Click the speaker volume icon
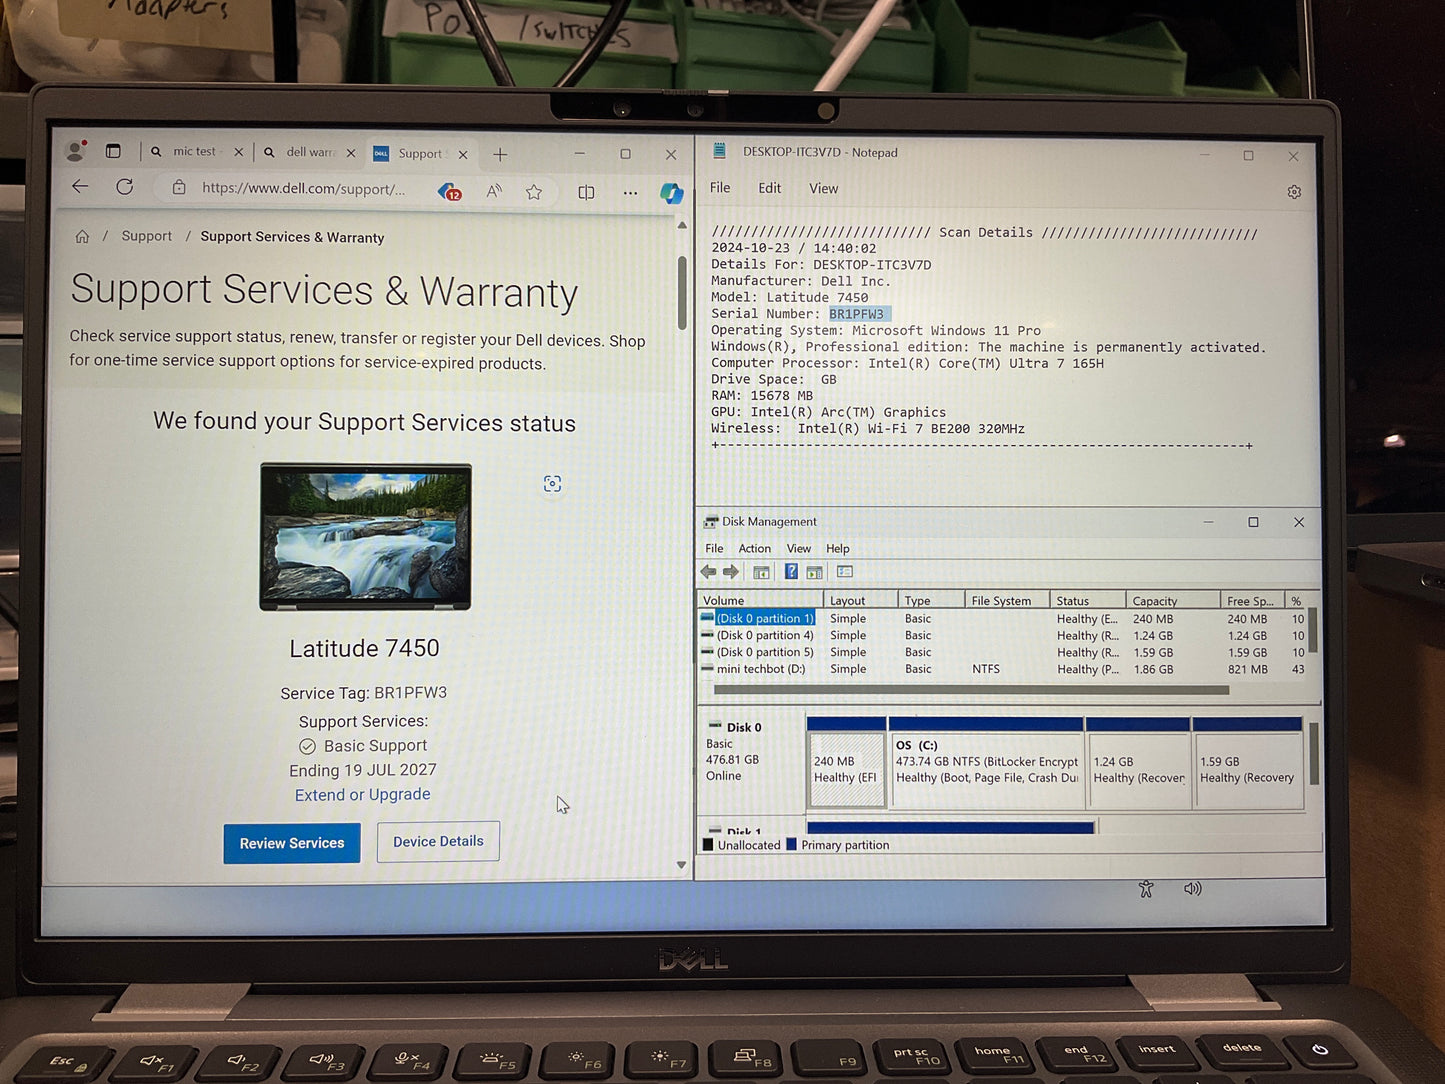1445x1084 pixels. tap(1193, 888)
